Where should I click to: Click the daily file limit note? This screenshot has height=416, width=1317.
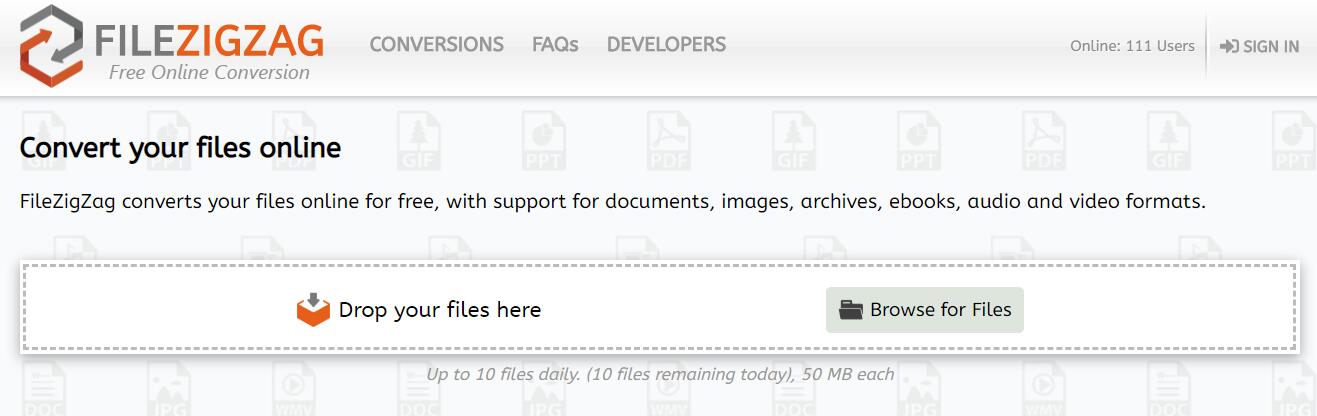pyautogui.click(x=660, y=375)
